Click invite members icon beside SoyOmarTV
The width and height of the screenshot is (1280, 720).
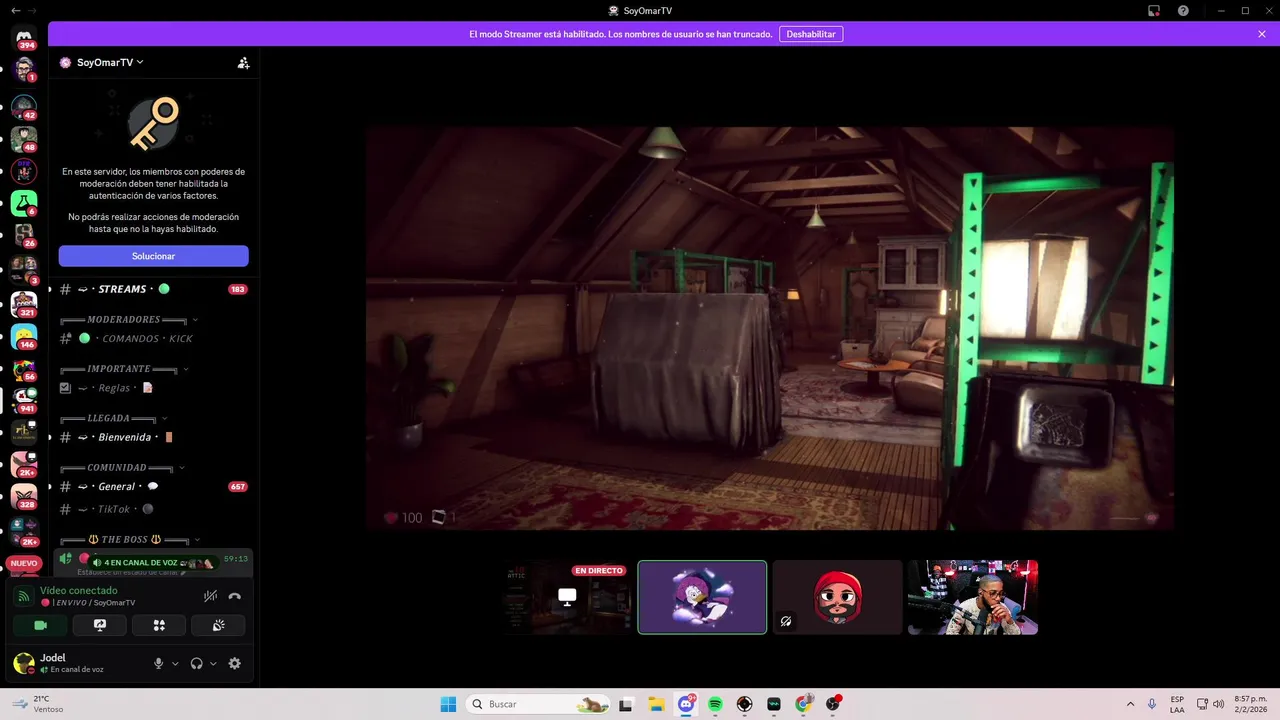click(243, 62)
